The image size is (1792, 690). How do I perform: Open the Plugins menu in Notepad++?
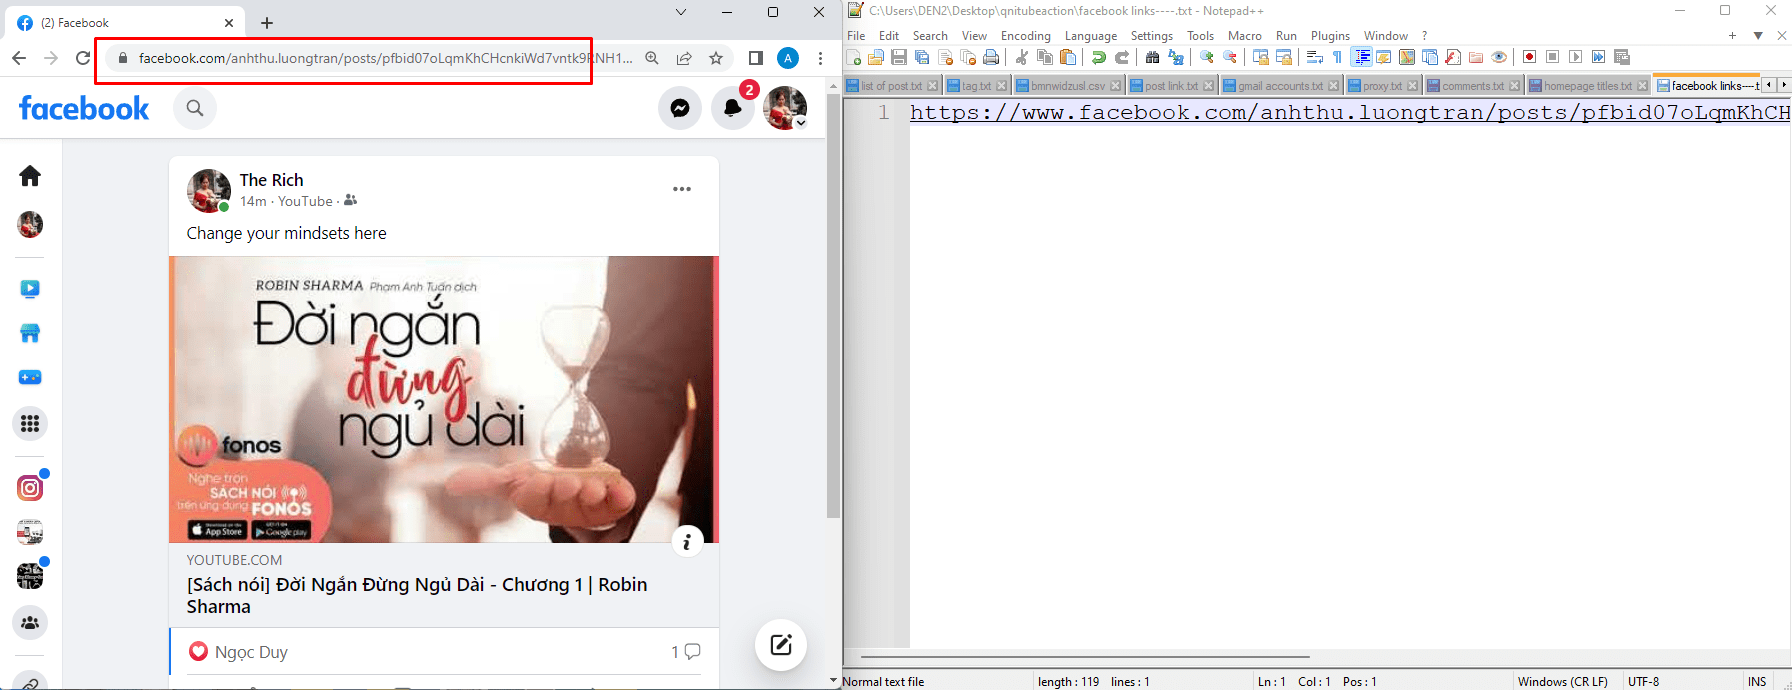1330,36
